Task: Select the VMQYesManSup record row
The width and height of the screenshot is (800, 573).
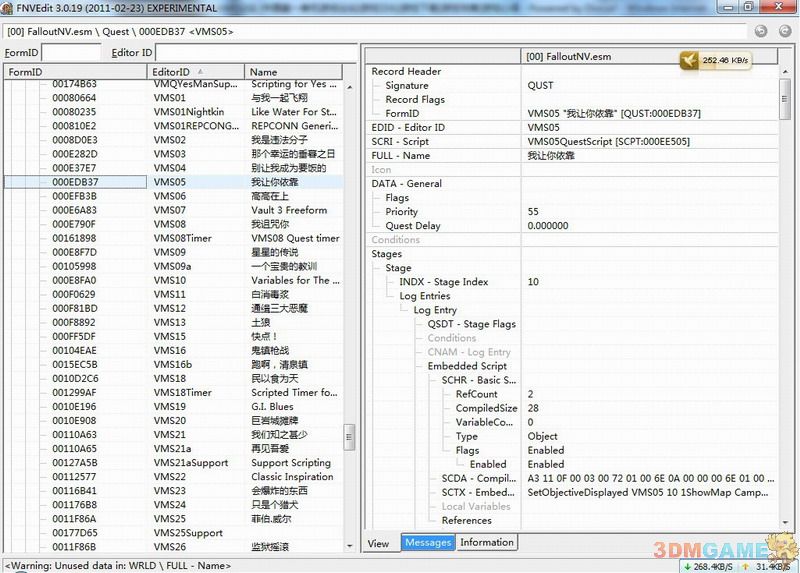Action: coord(173,84)
